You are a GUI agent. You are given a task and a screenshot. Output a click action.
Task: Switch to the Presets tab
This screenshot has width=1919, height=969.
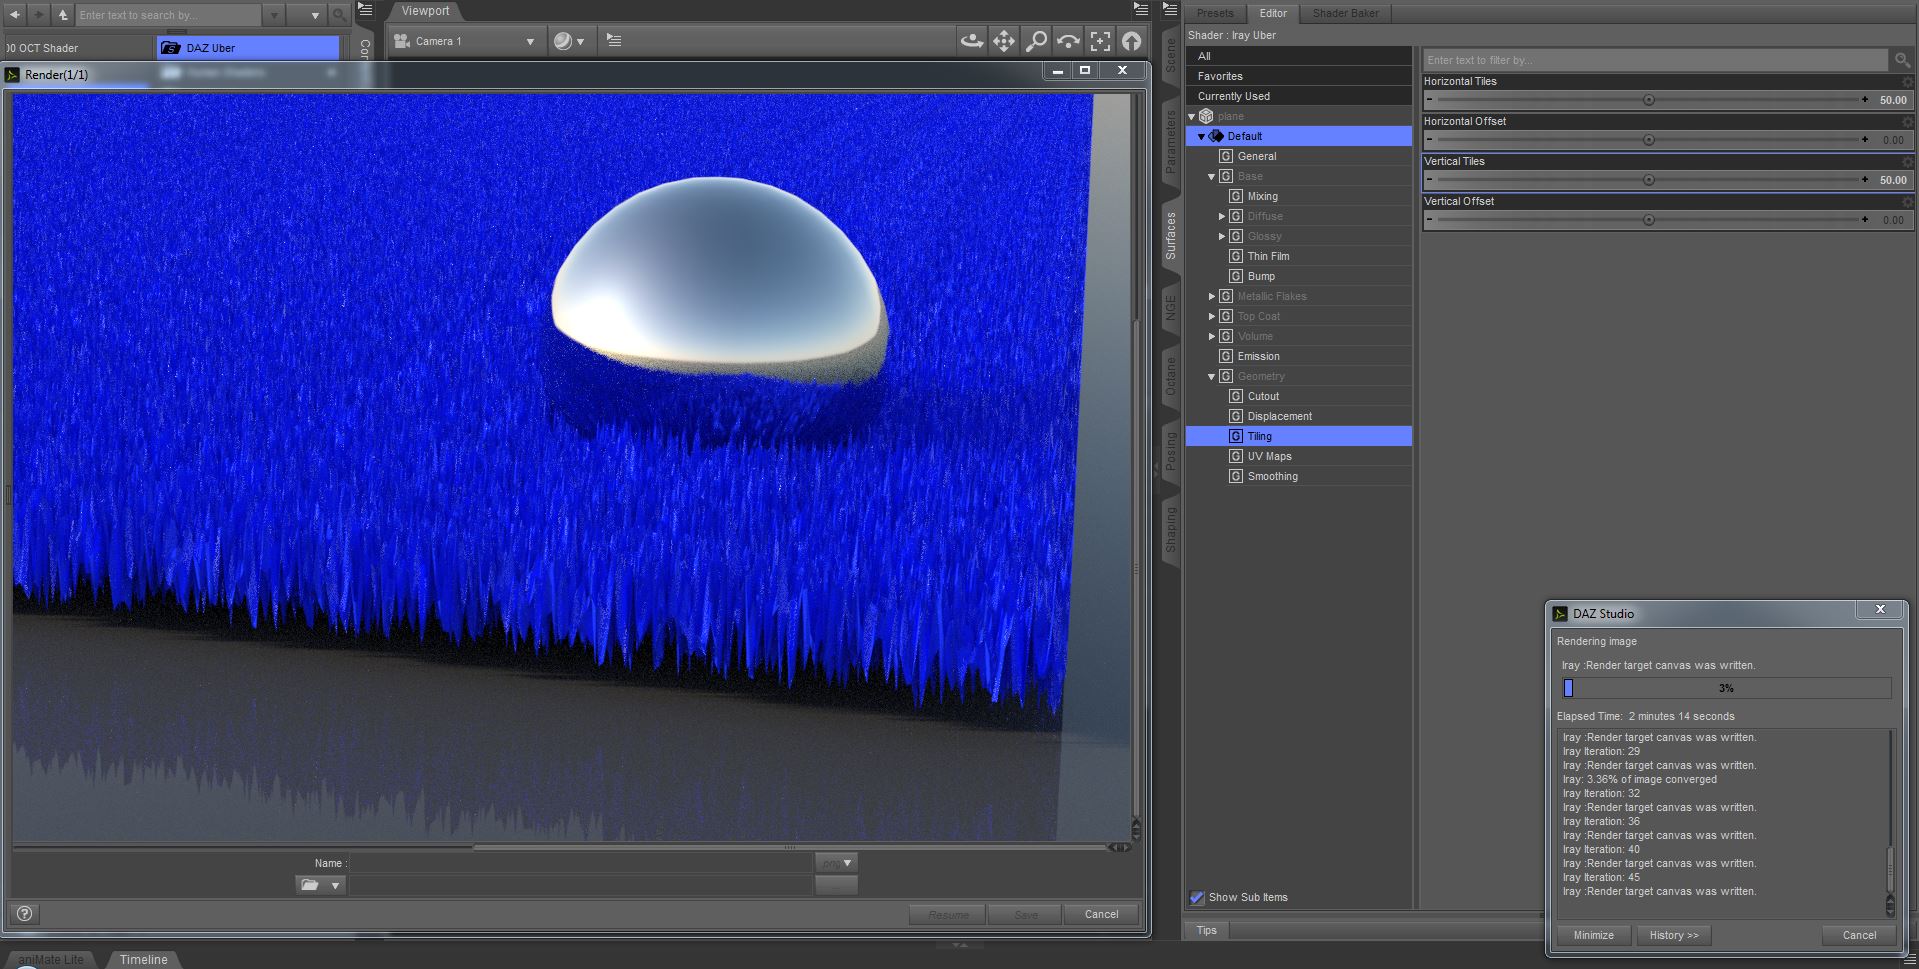pos(1215,13)
